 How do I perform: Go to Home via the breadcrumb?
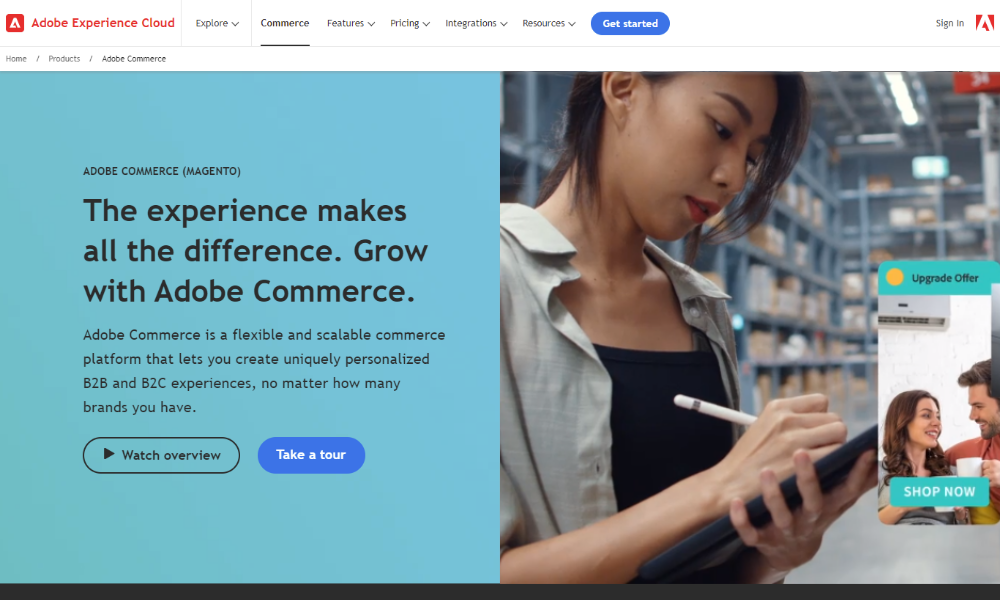click(x=16, y=59)
